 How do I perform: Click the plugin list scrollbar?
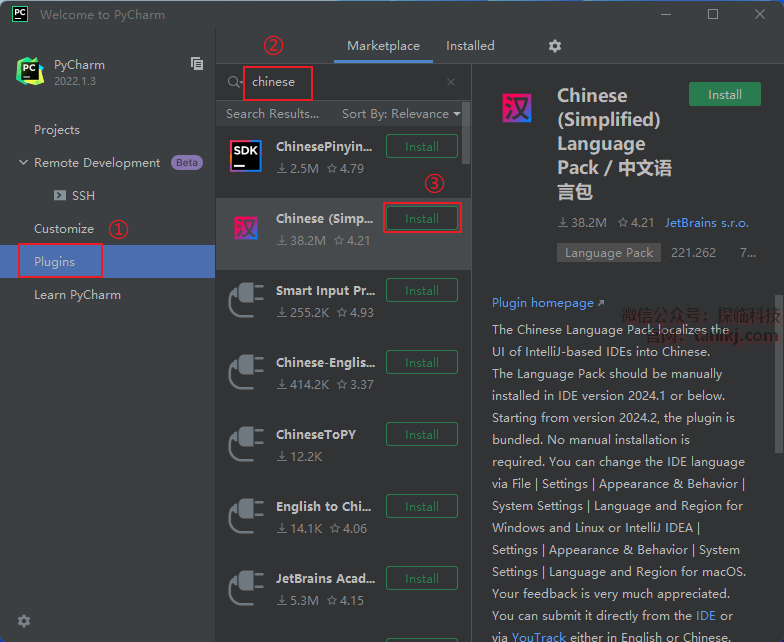[x=466, y=133]
